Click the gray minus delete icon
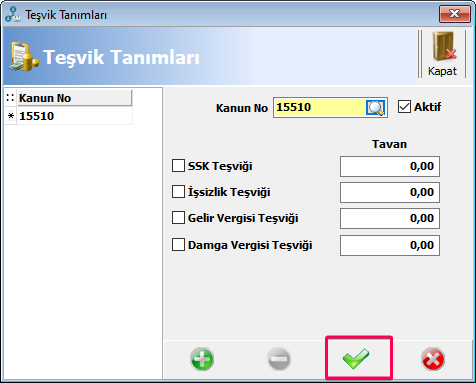476x383 pixels. point(279,359)
